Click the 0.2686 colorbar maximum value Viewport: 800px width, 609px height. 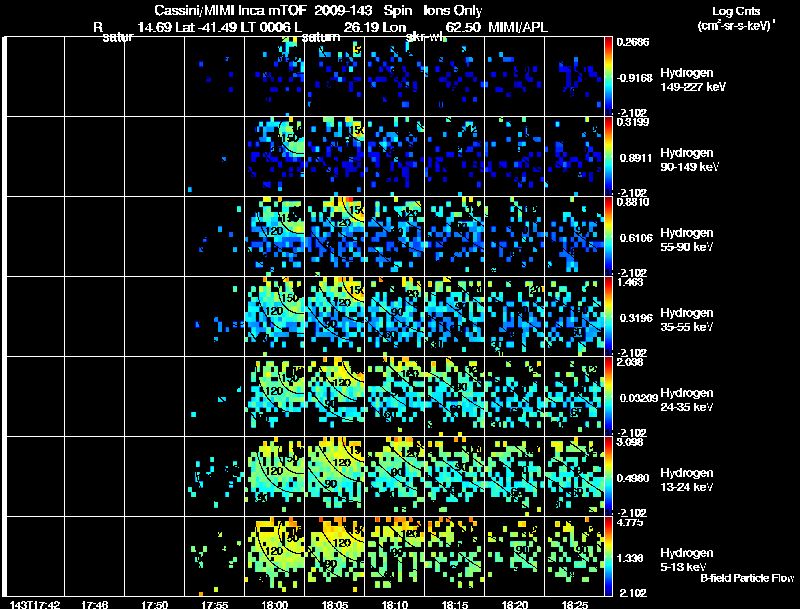pyautogui.click(x=633, y=42)
